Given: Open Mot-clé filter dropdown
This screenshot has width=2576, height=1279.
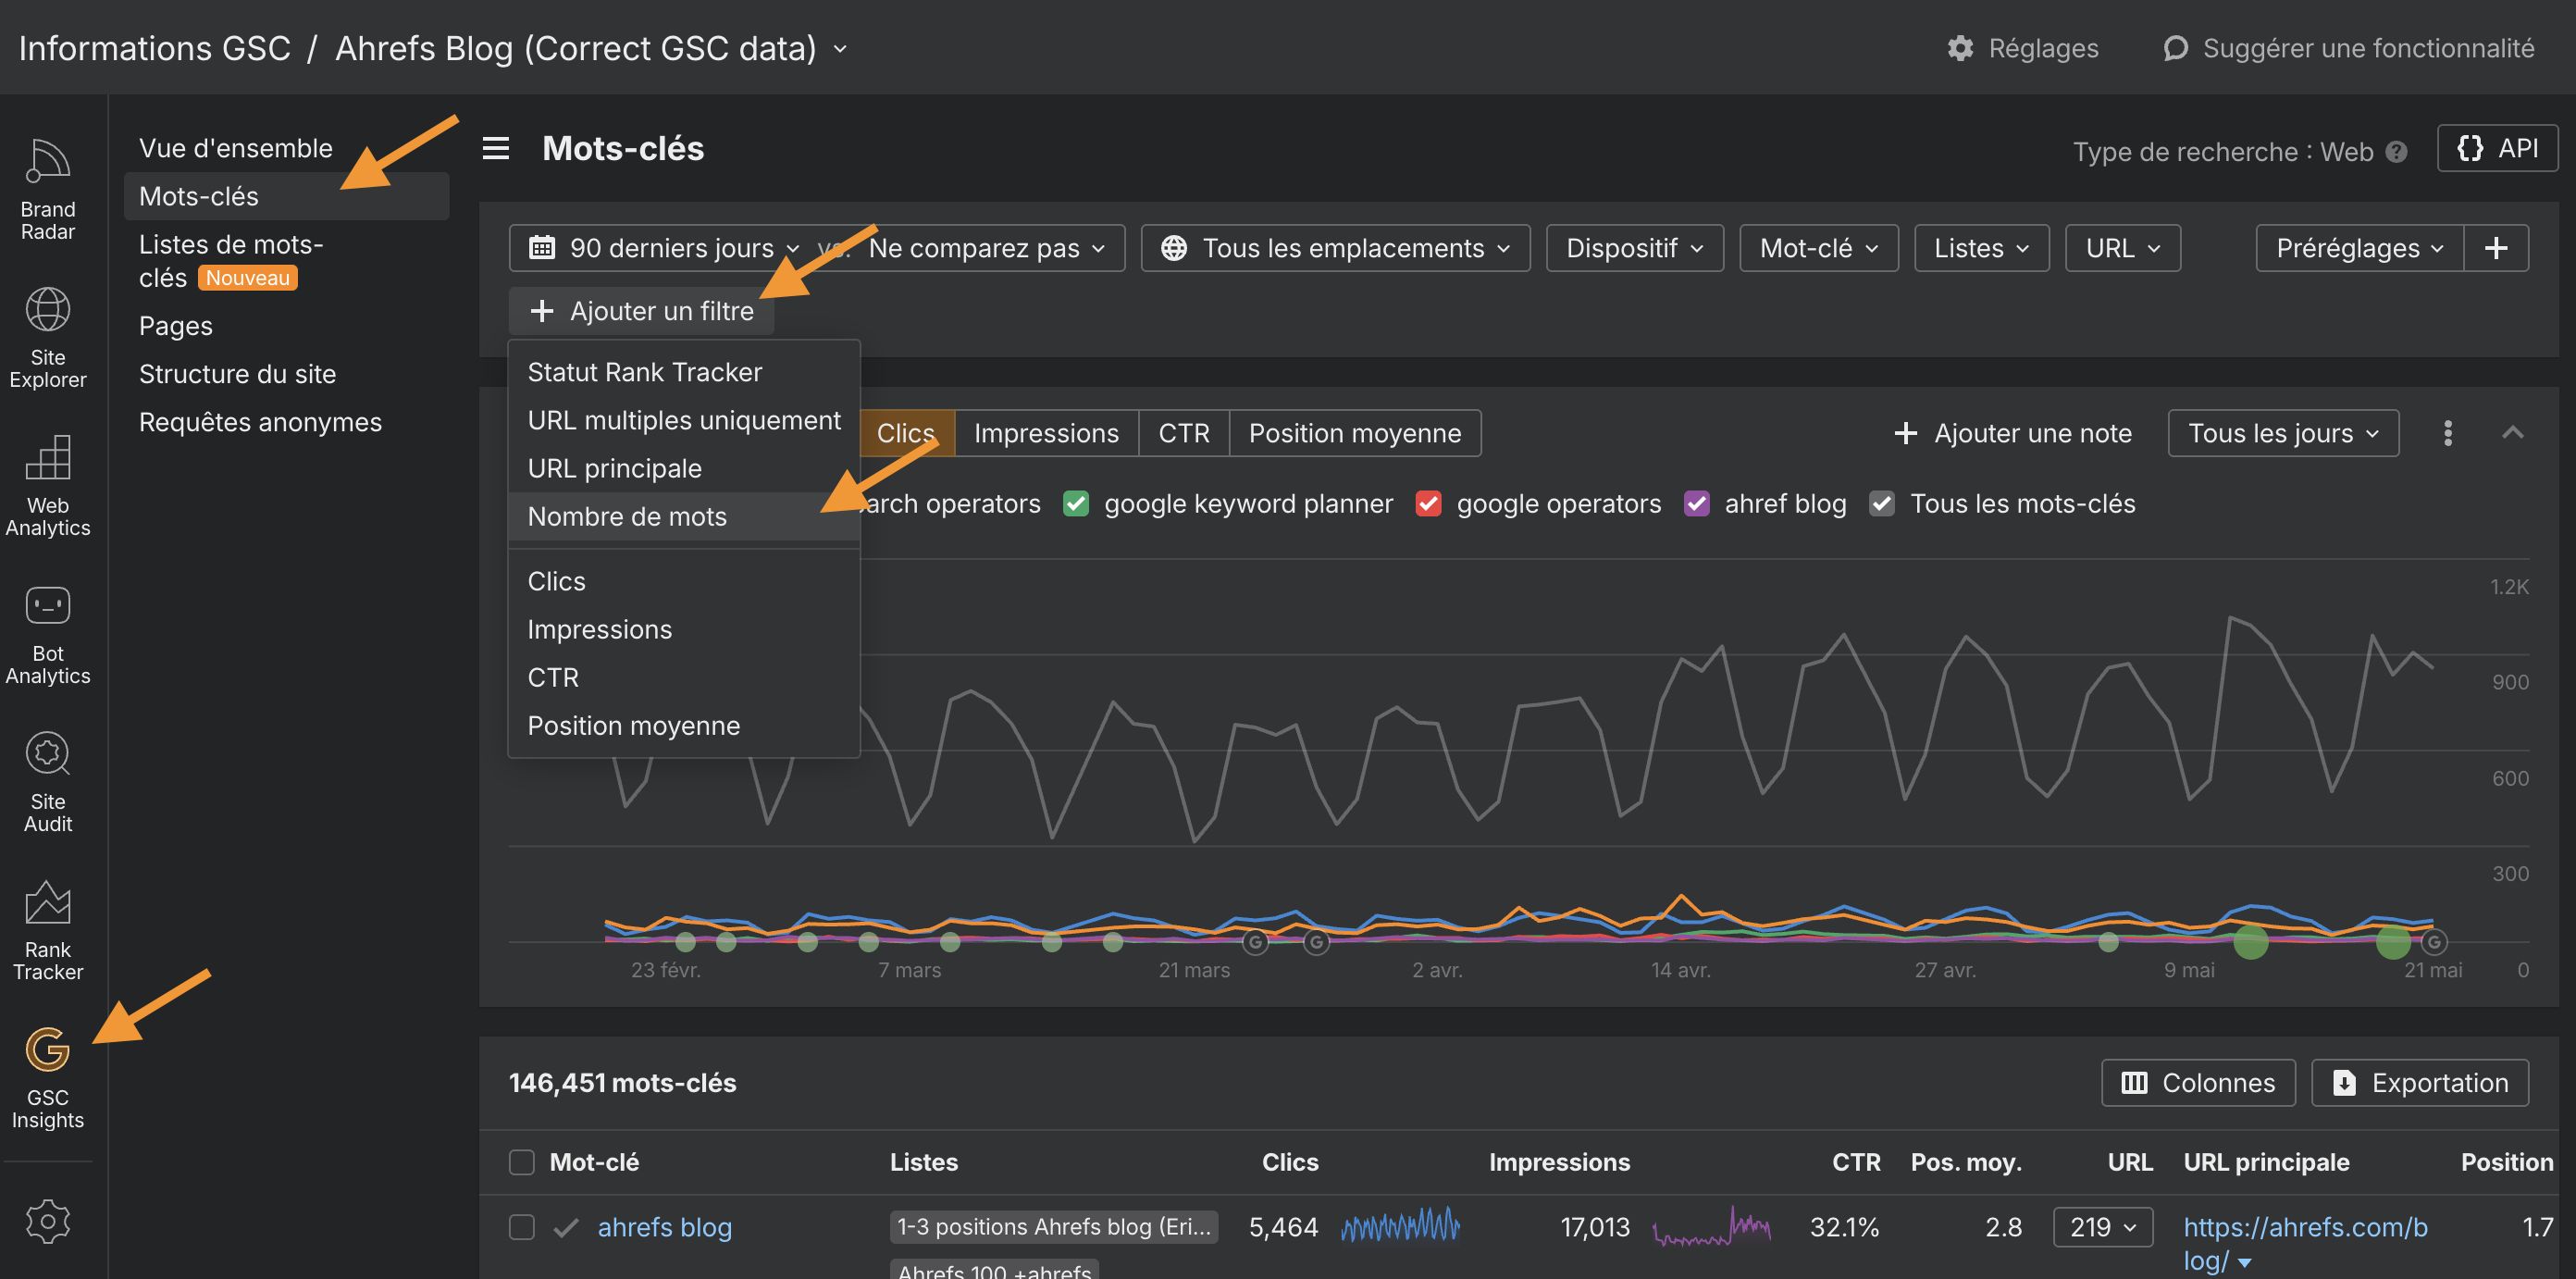Looking at the screenshot, I should (1819, 248).
